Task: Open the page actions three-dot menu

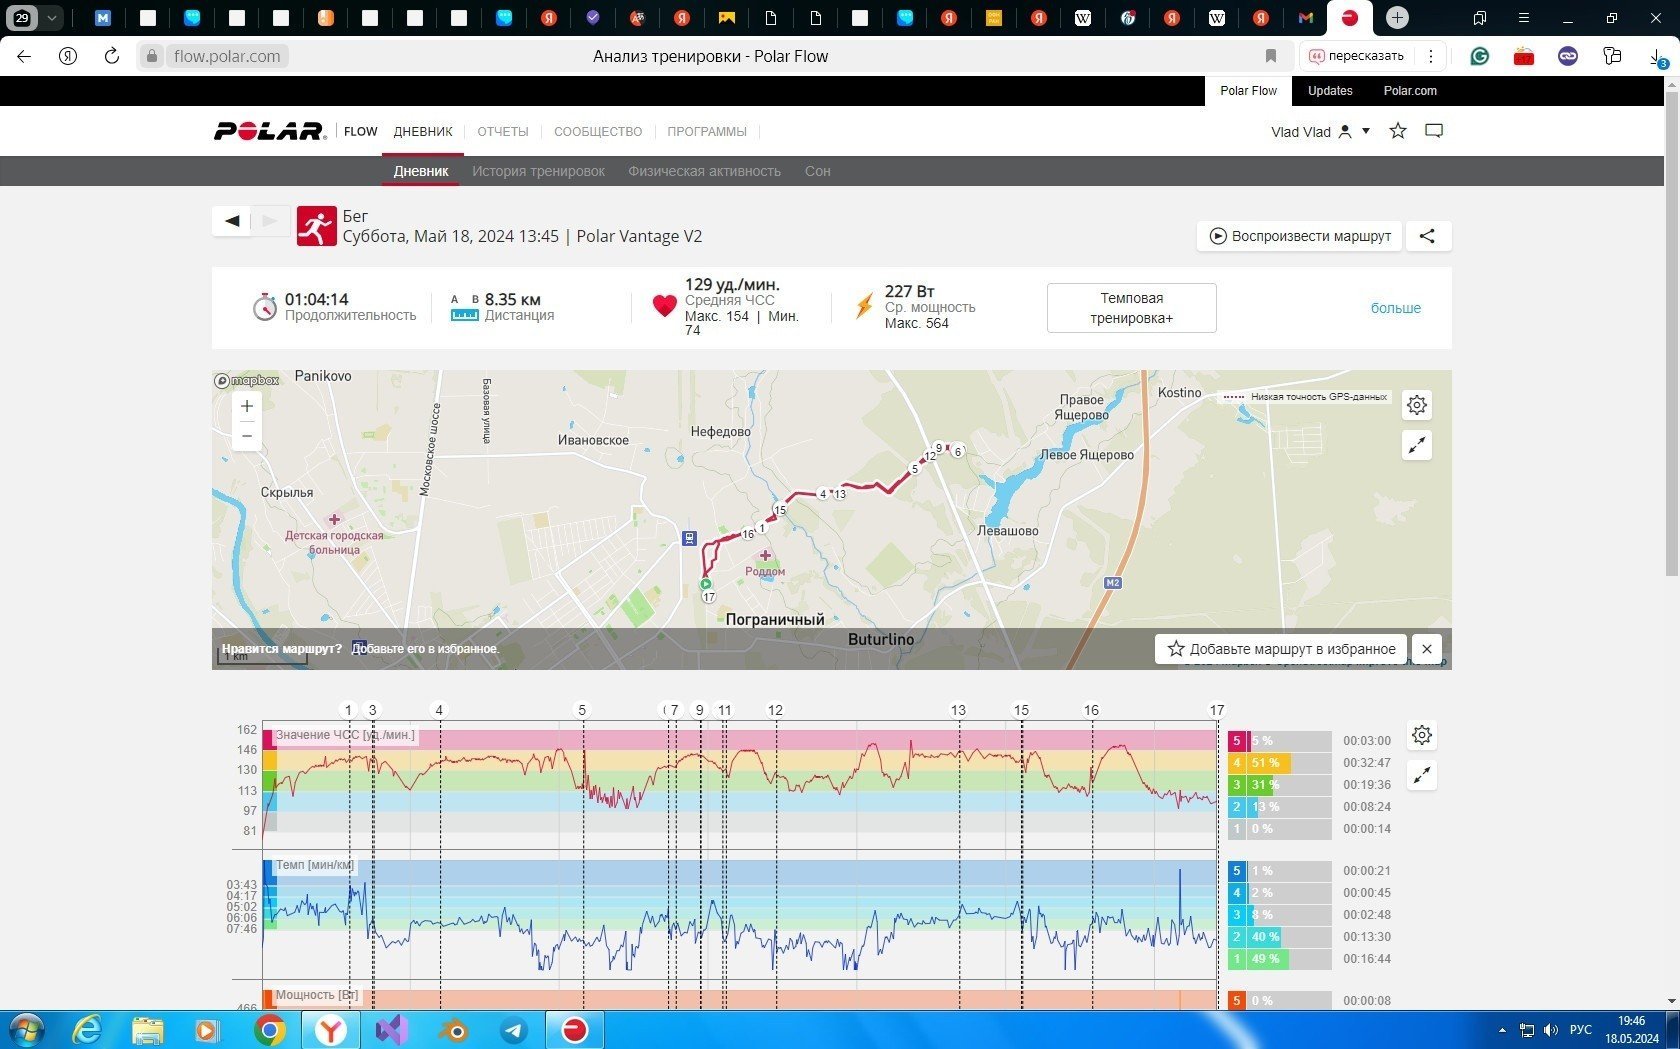Action: click(1431, 56)
